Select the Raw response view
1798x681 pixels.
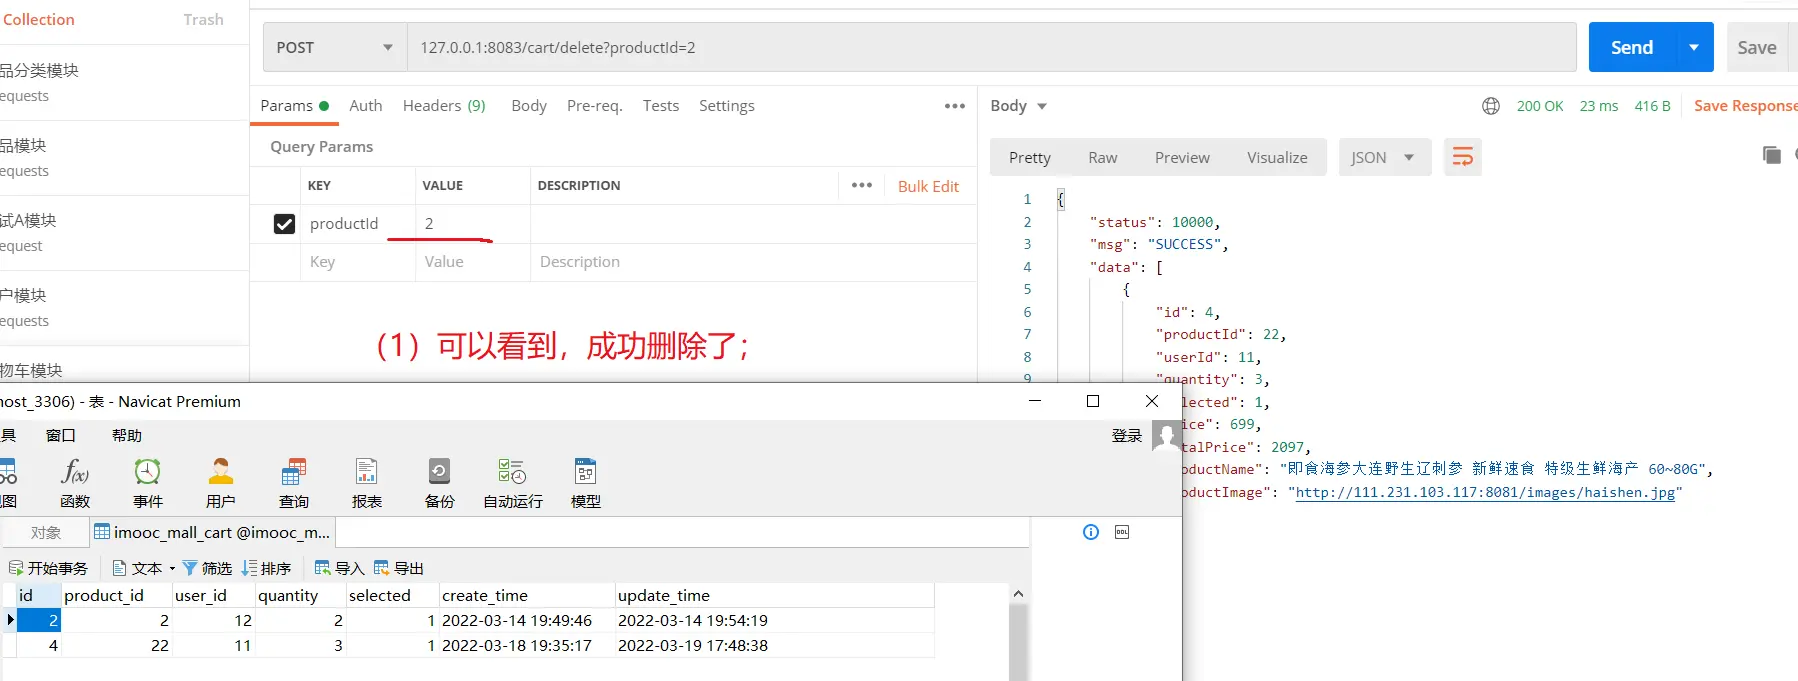[x=1103, y=157]
